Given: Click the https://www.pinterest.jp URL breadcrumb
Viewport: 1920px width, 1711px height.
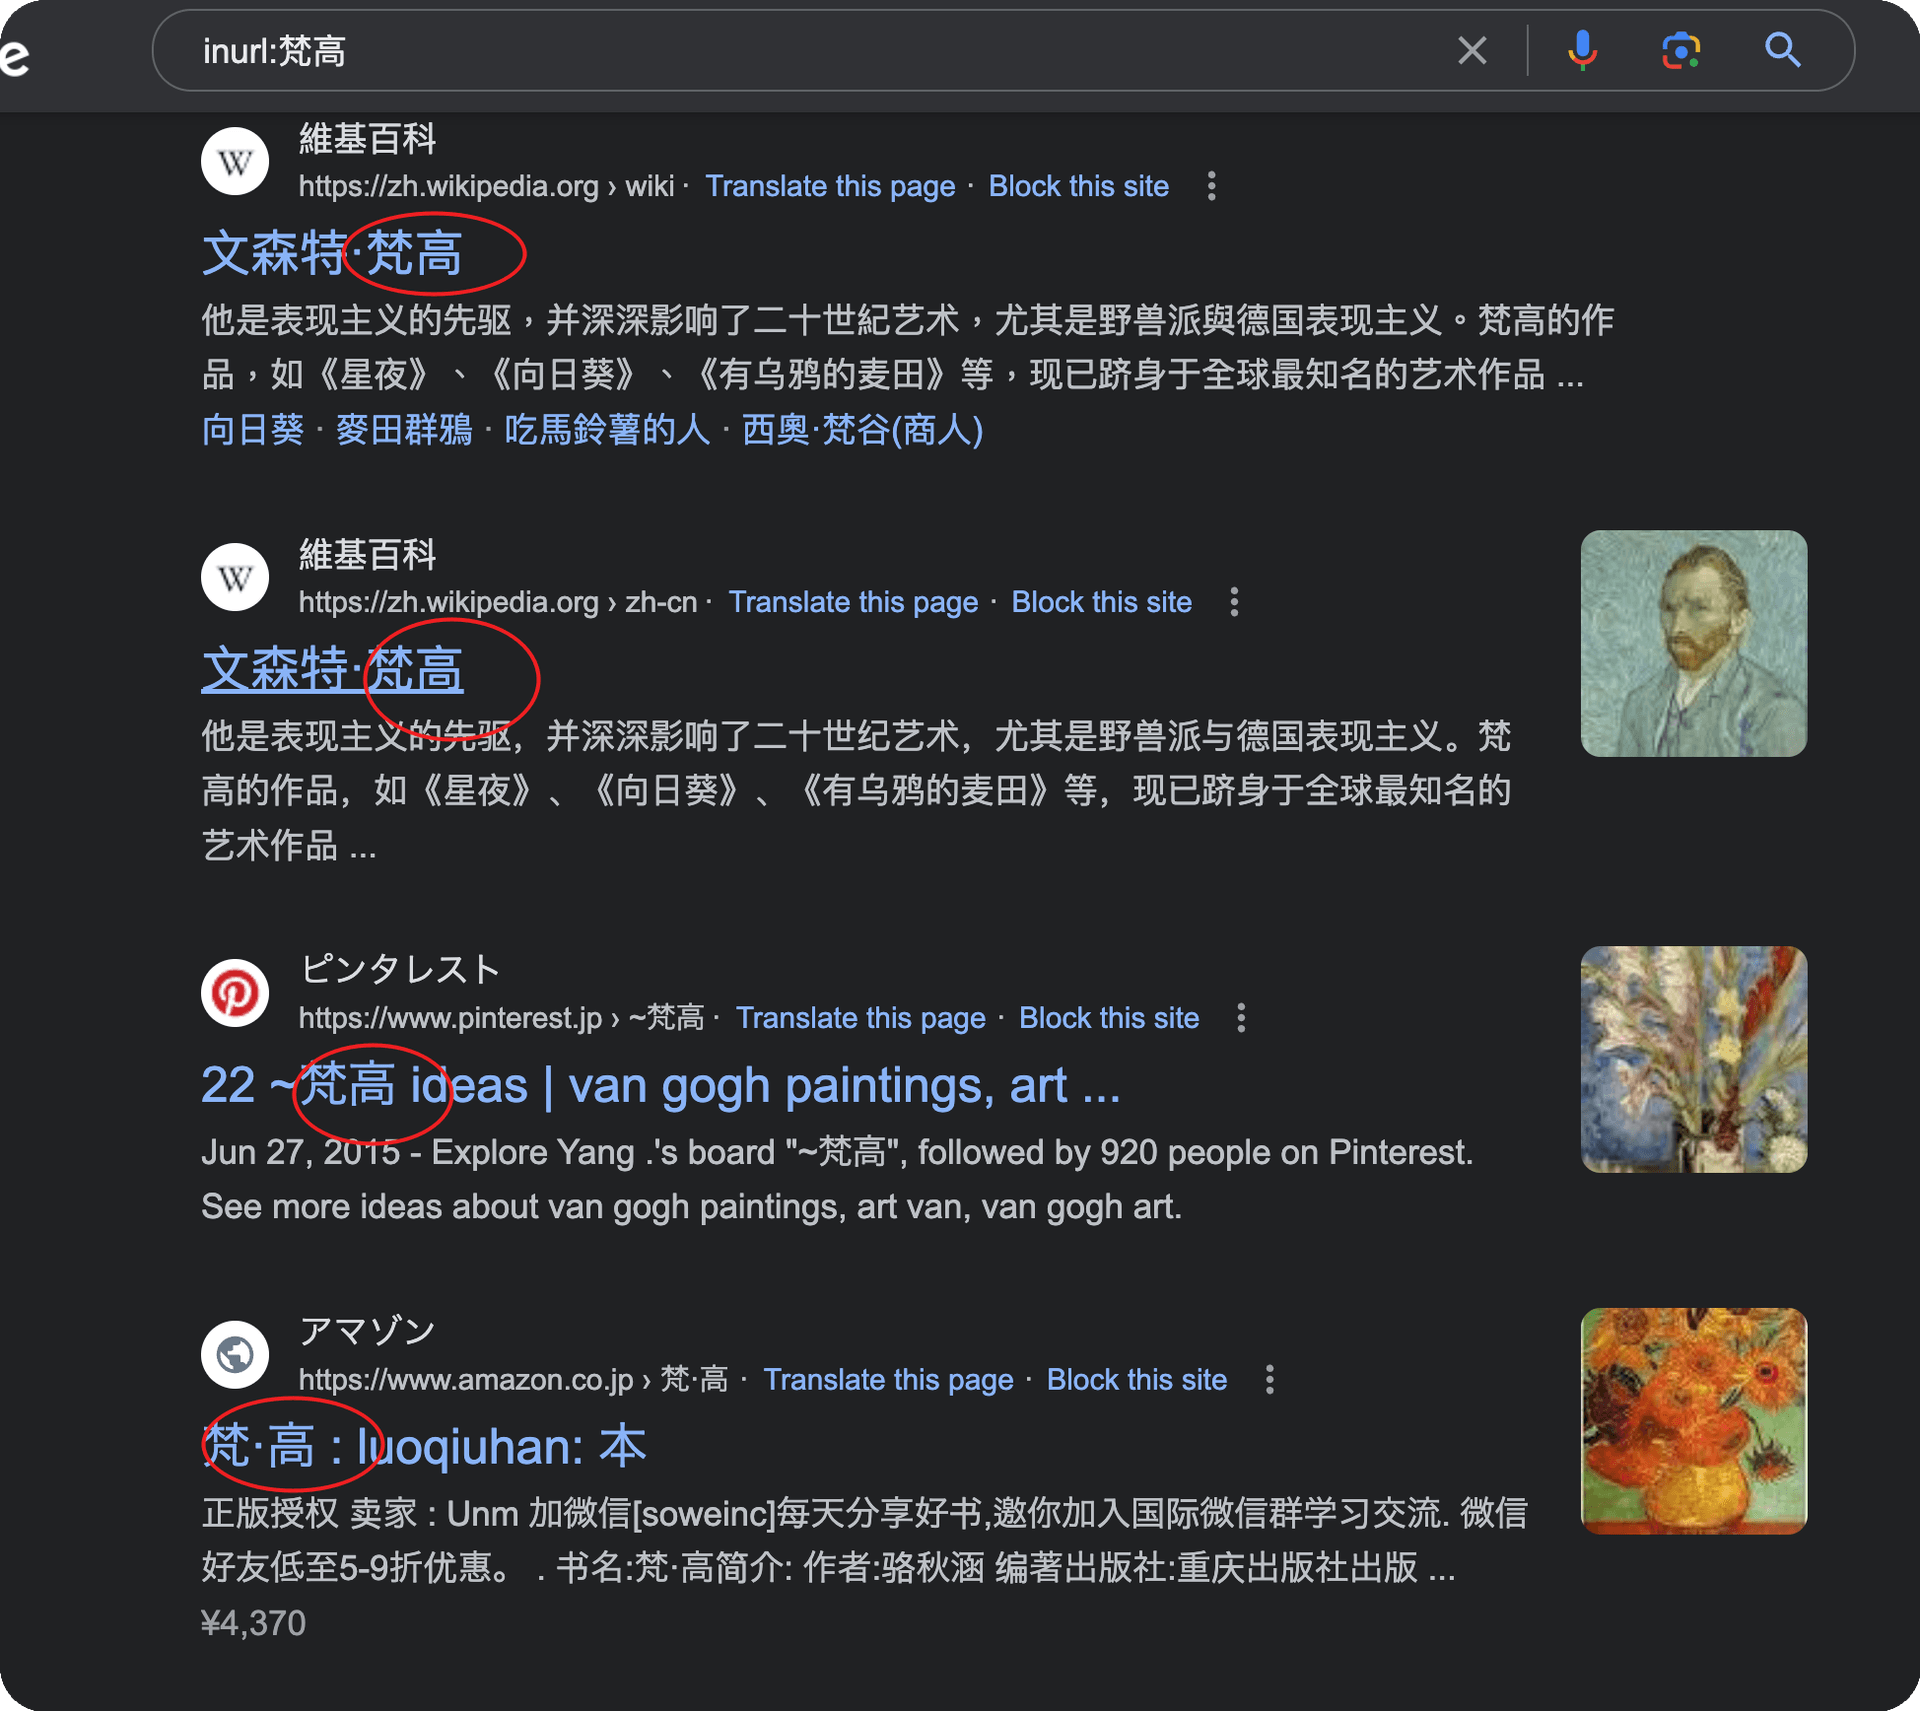Looking at the screenshot, I should [502, 1018].
